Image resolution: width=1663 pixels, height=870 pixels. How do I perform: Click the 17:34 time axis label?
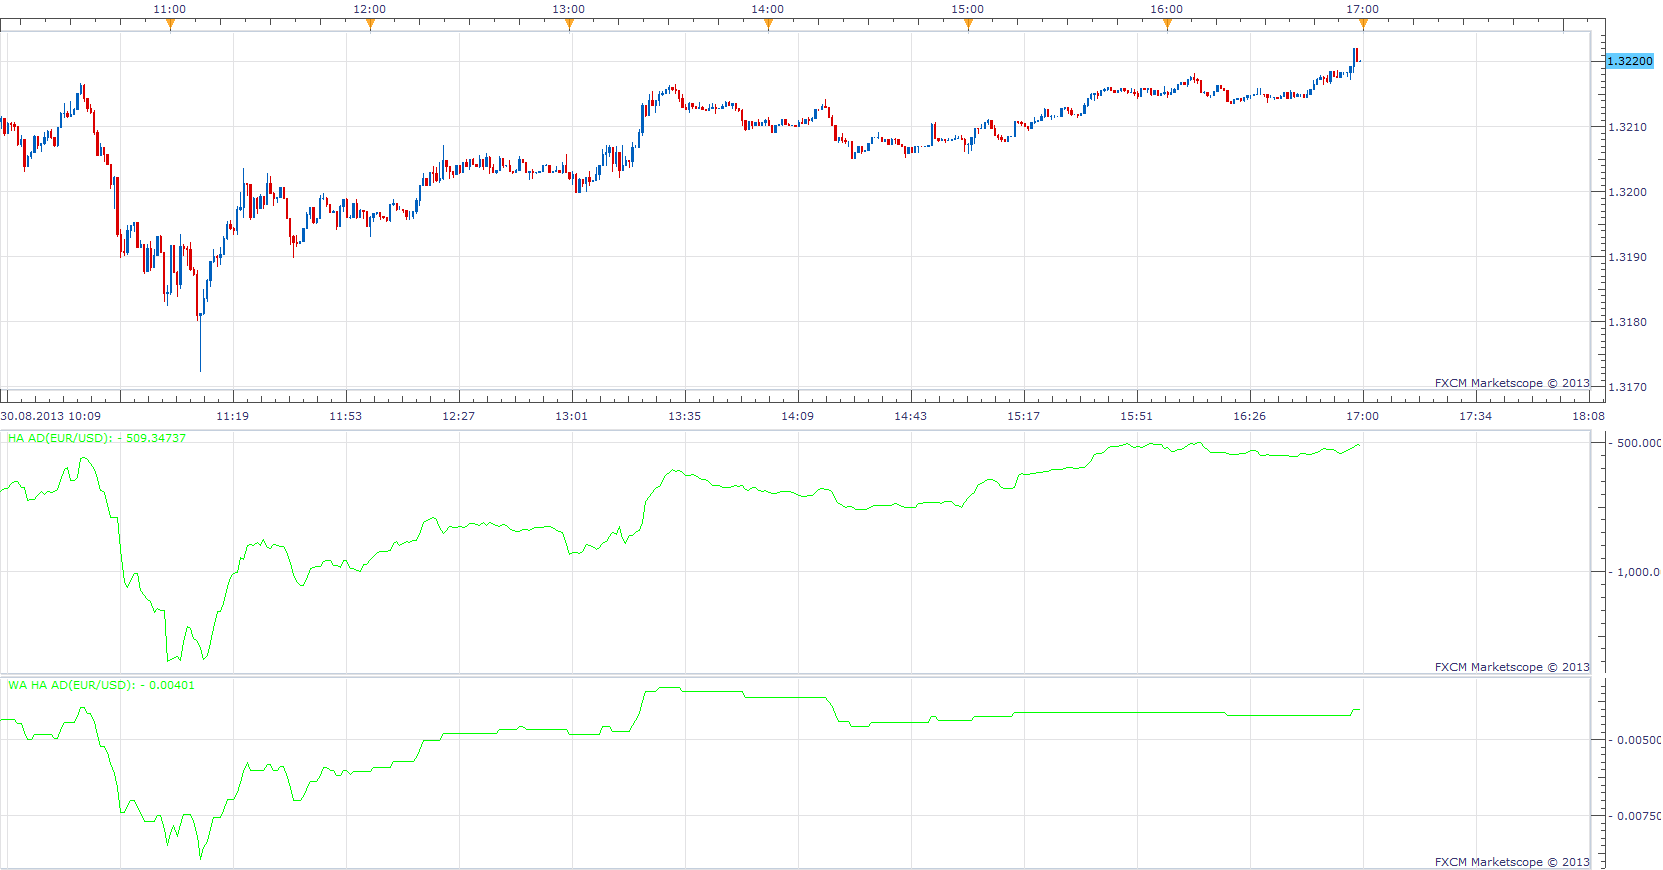click(1476, 416)
